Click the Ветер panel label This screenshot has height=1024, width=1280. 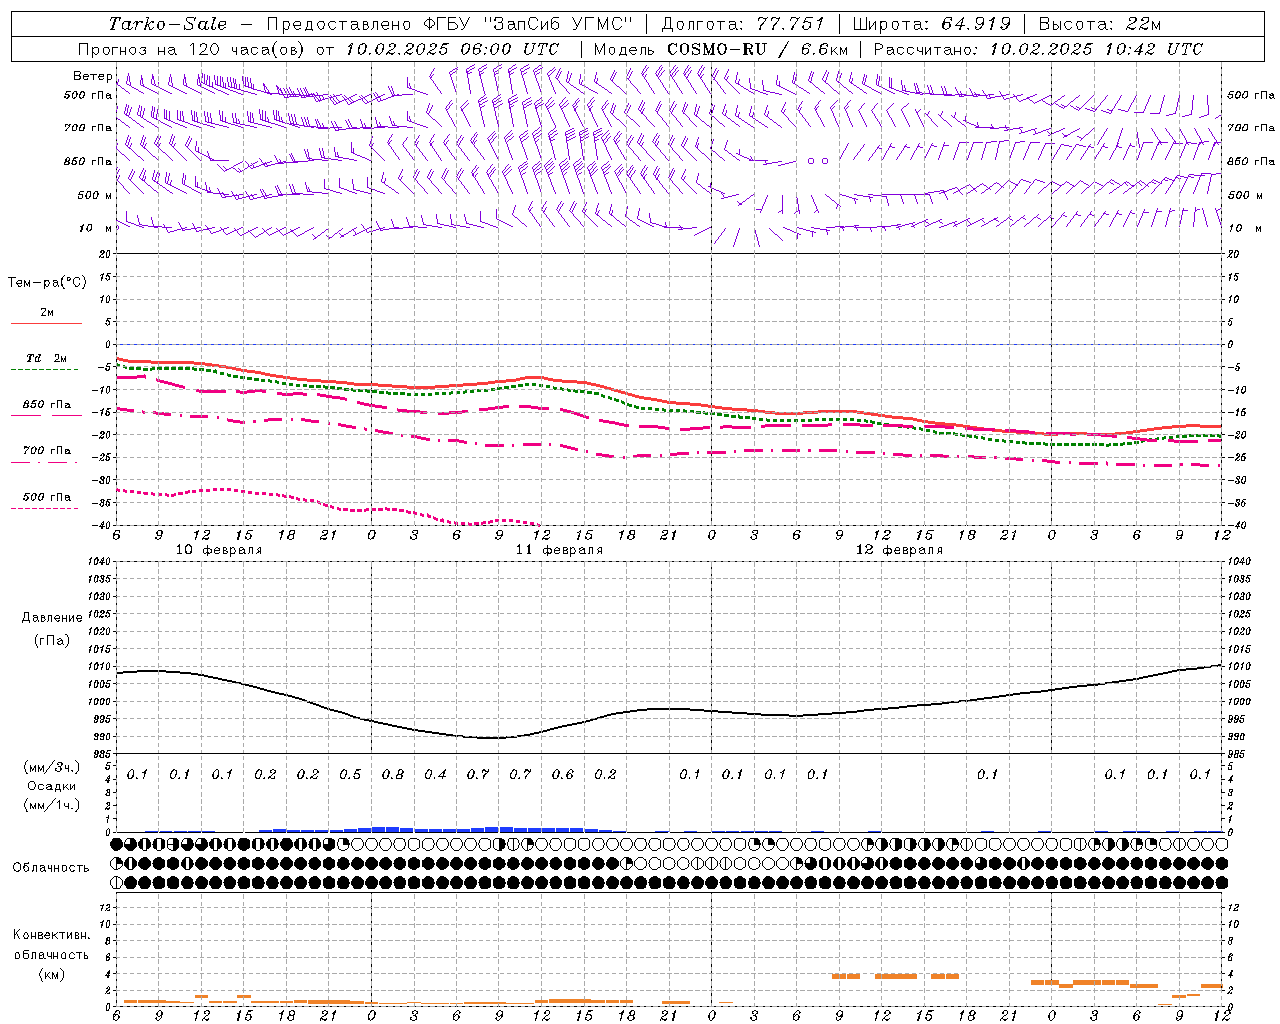click(92, 76)
